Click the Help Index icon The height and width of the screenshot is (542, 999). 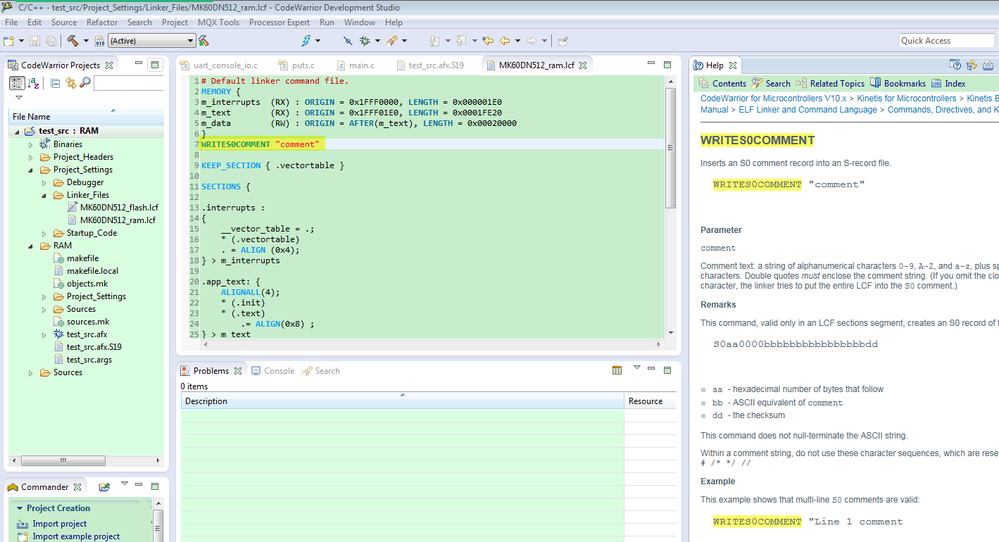point(937,83)
